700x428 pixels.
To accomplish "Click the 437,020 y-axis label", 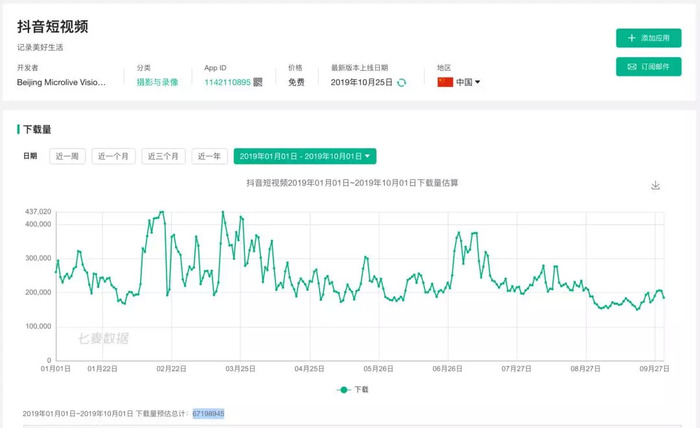I will (38, 212).
